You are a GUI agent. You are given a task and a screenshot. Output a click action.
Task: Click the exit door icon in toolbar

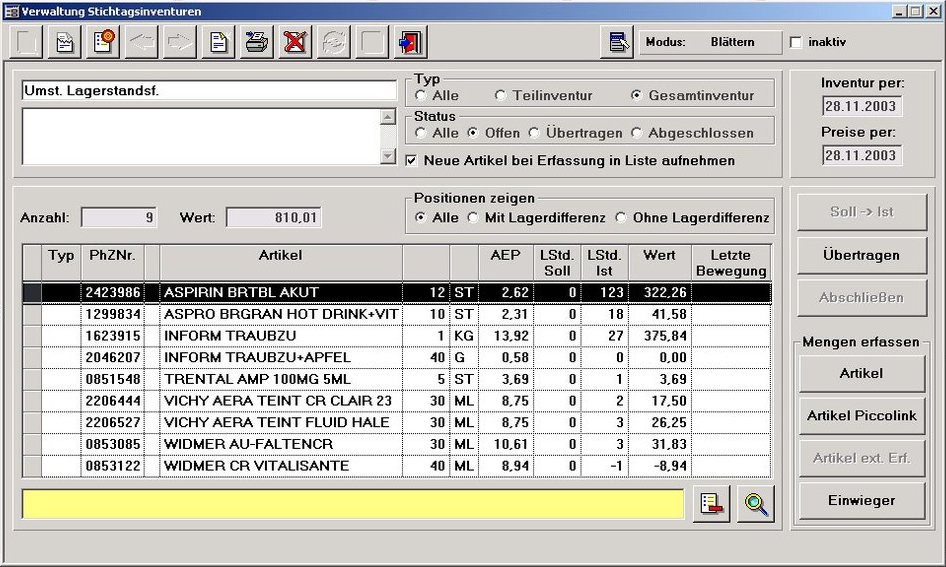coord(410,43)
